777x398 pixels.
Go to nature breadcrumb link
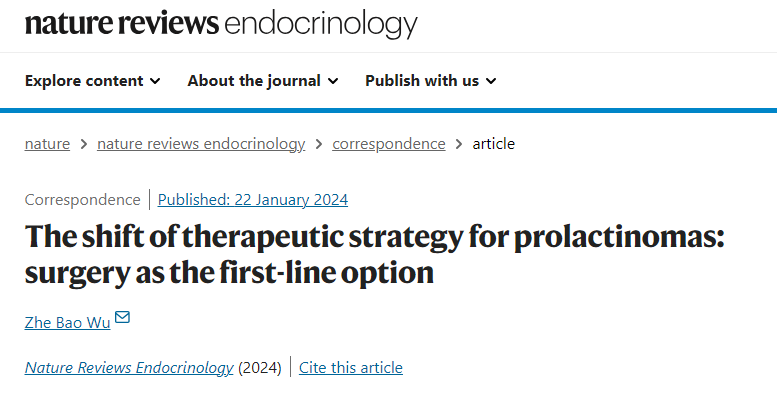[47, 144]
